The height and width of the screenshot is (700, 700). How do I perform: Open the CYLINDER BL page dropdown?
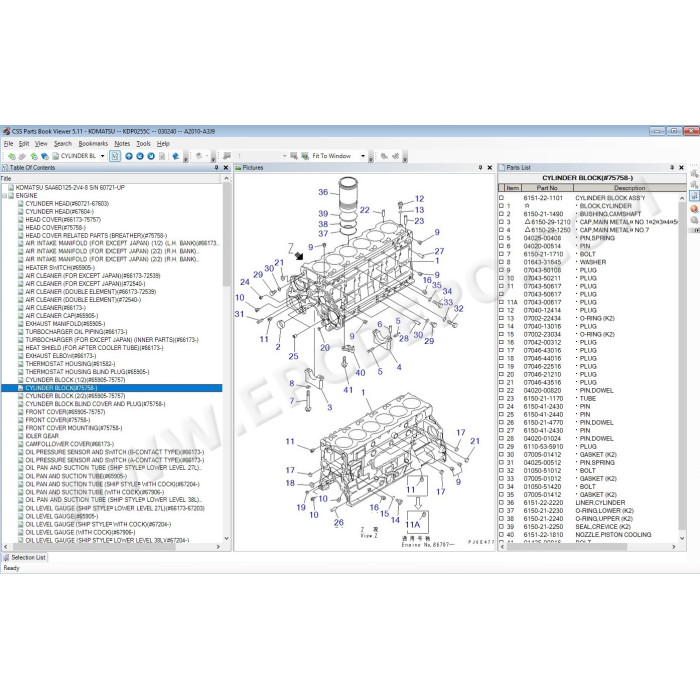coord(102,156)
